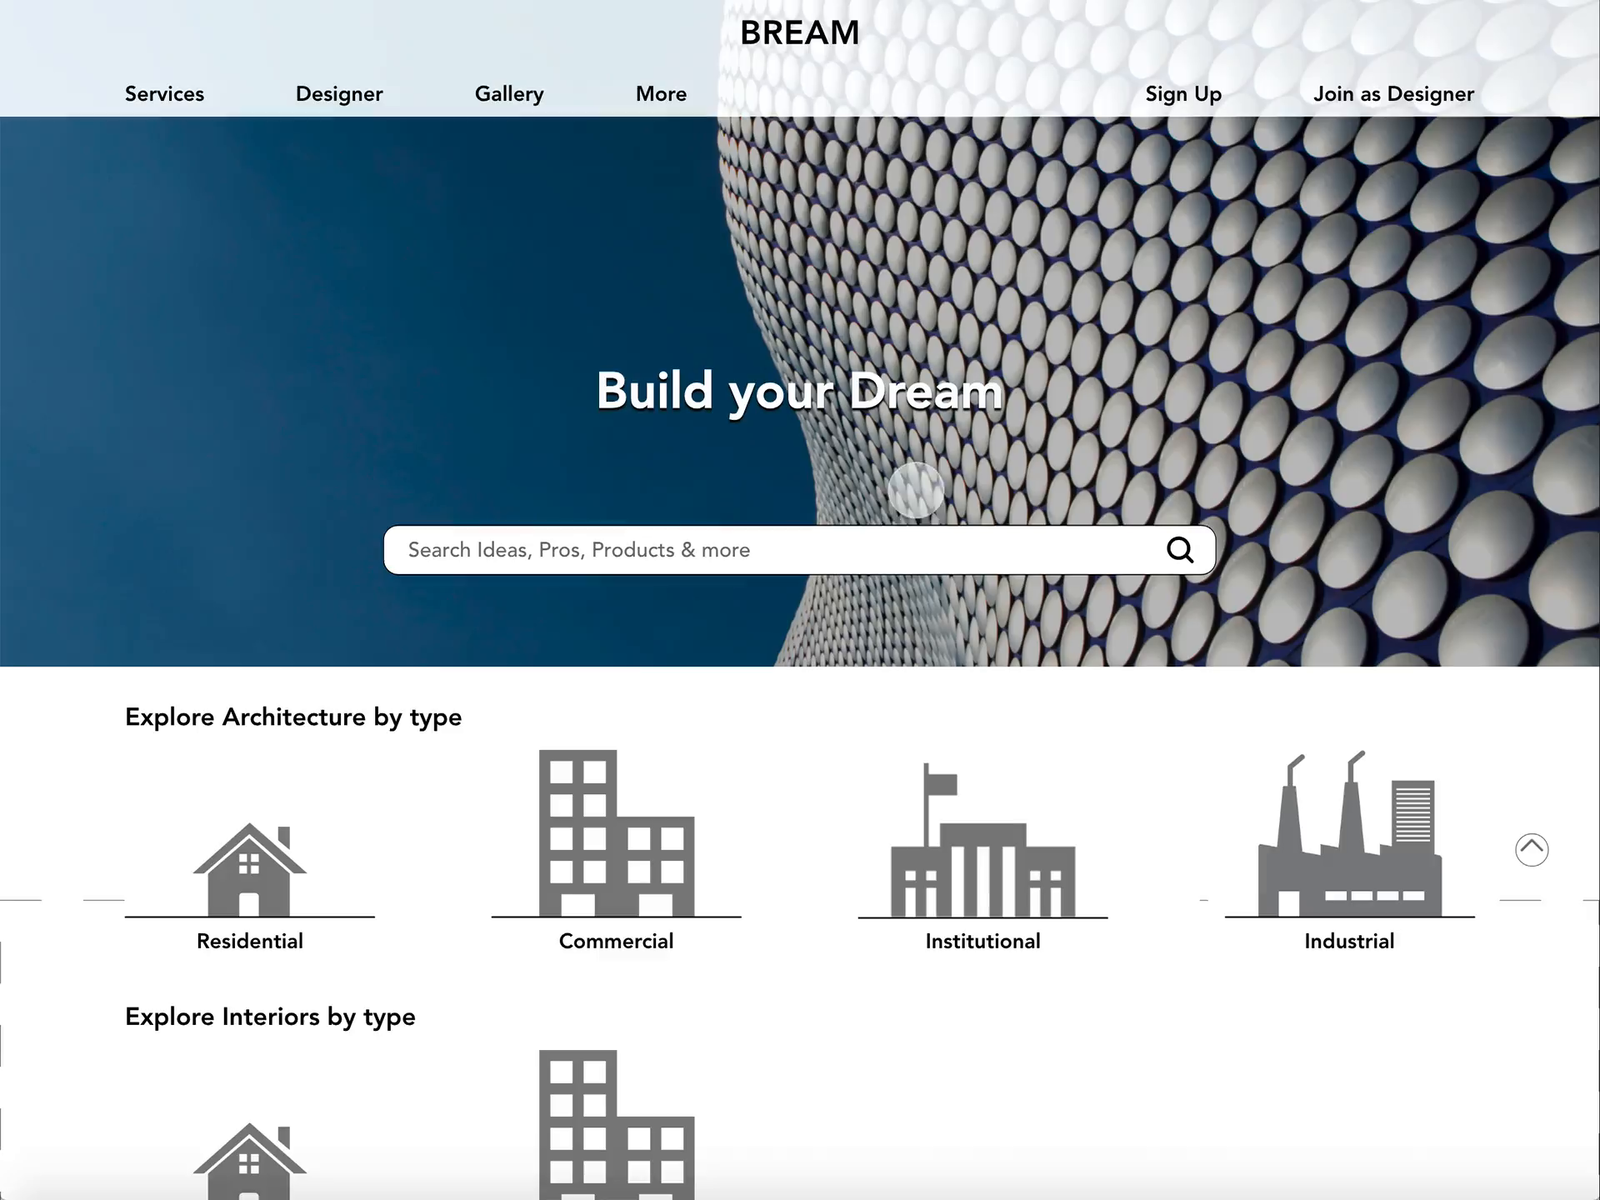Select the Commercial building icon
Screen dimensions: 1600x1200
coord(616,832)
